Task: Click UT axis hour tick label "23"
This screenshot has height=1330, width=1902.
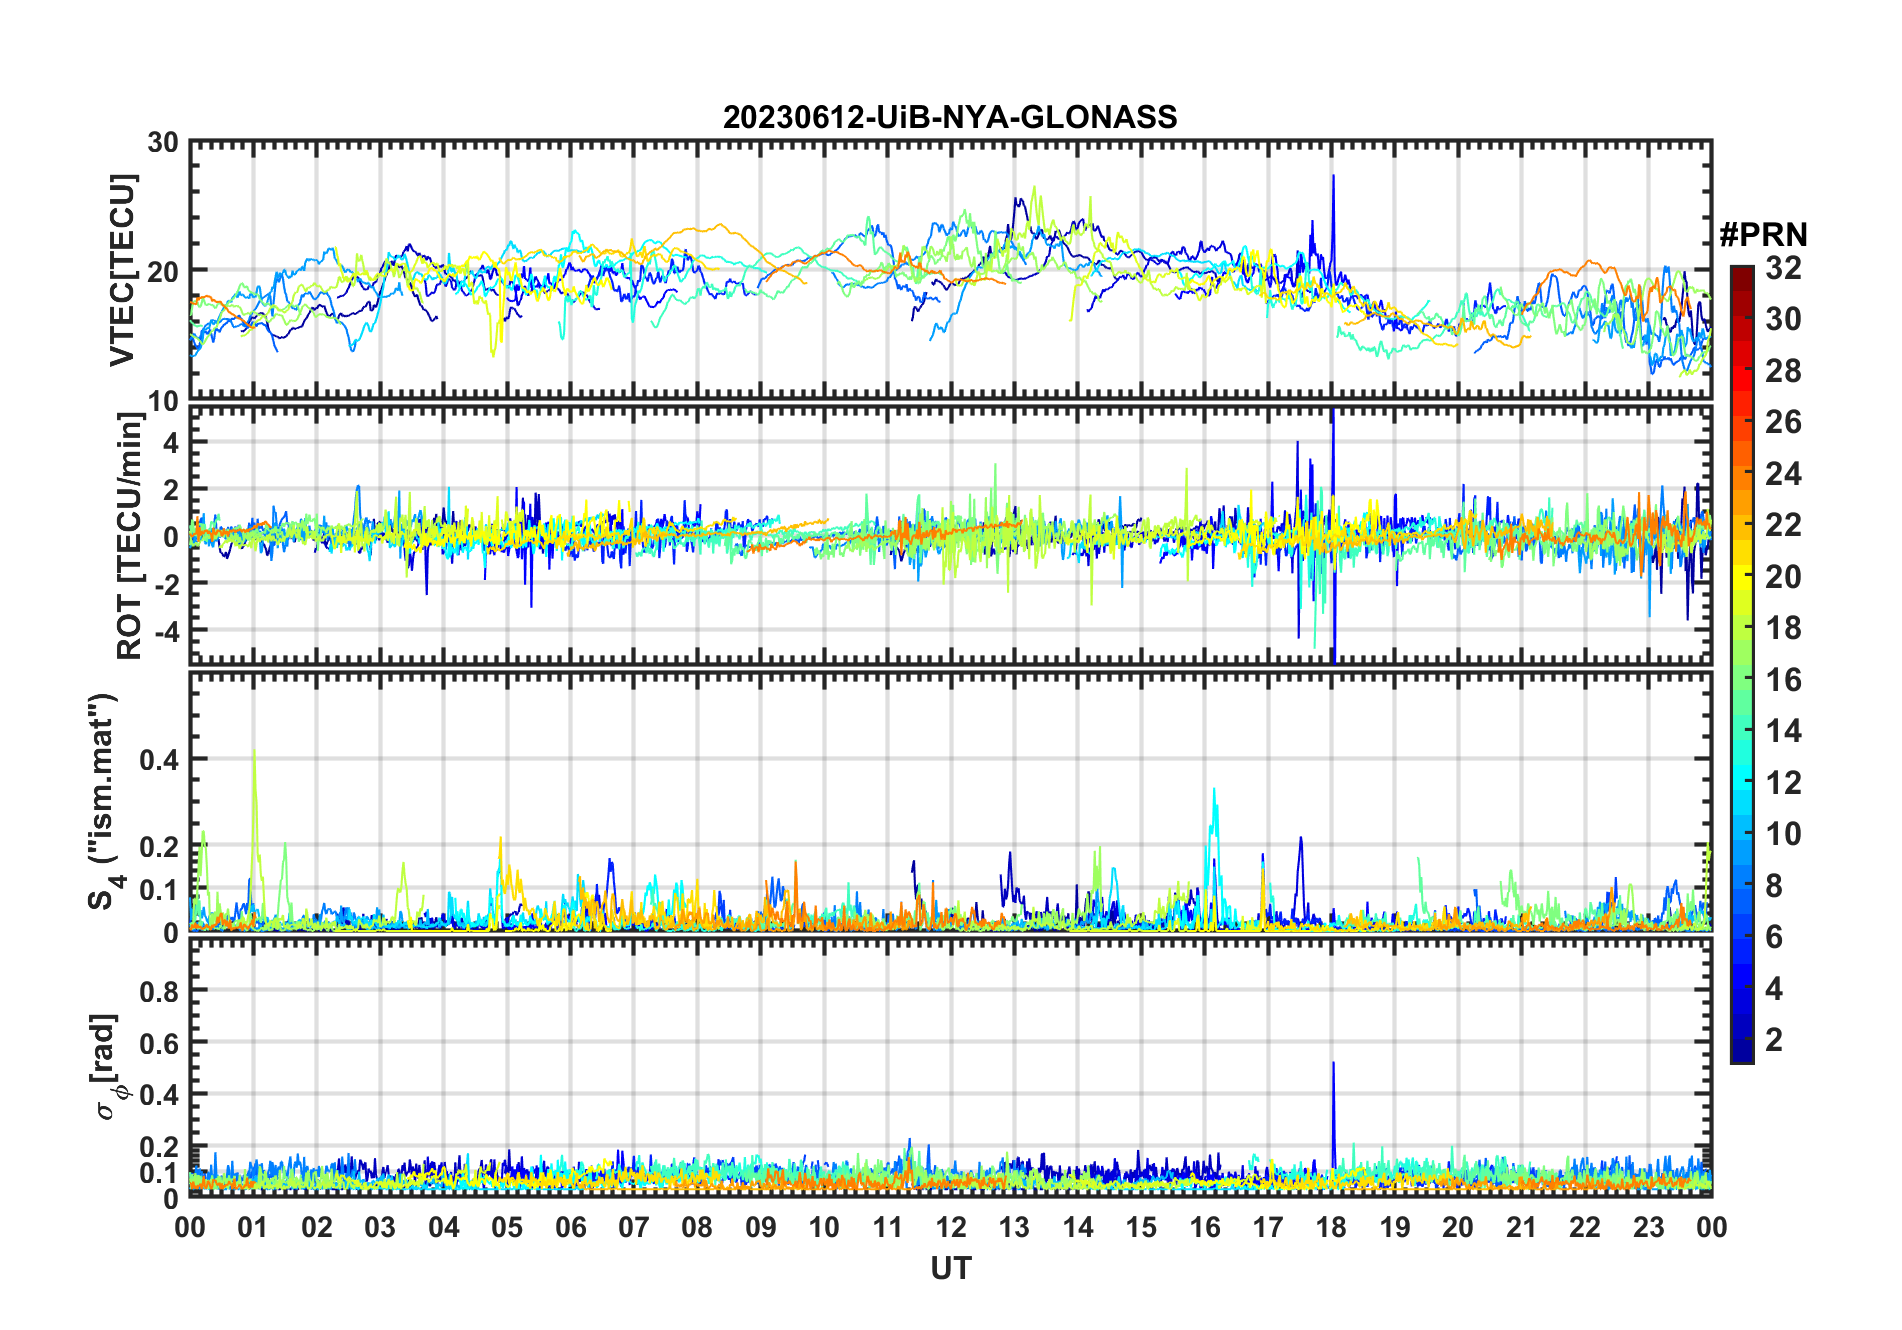Action: [1648, 1228]
